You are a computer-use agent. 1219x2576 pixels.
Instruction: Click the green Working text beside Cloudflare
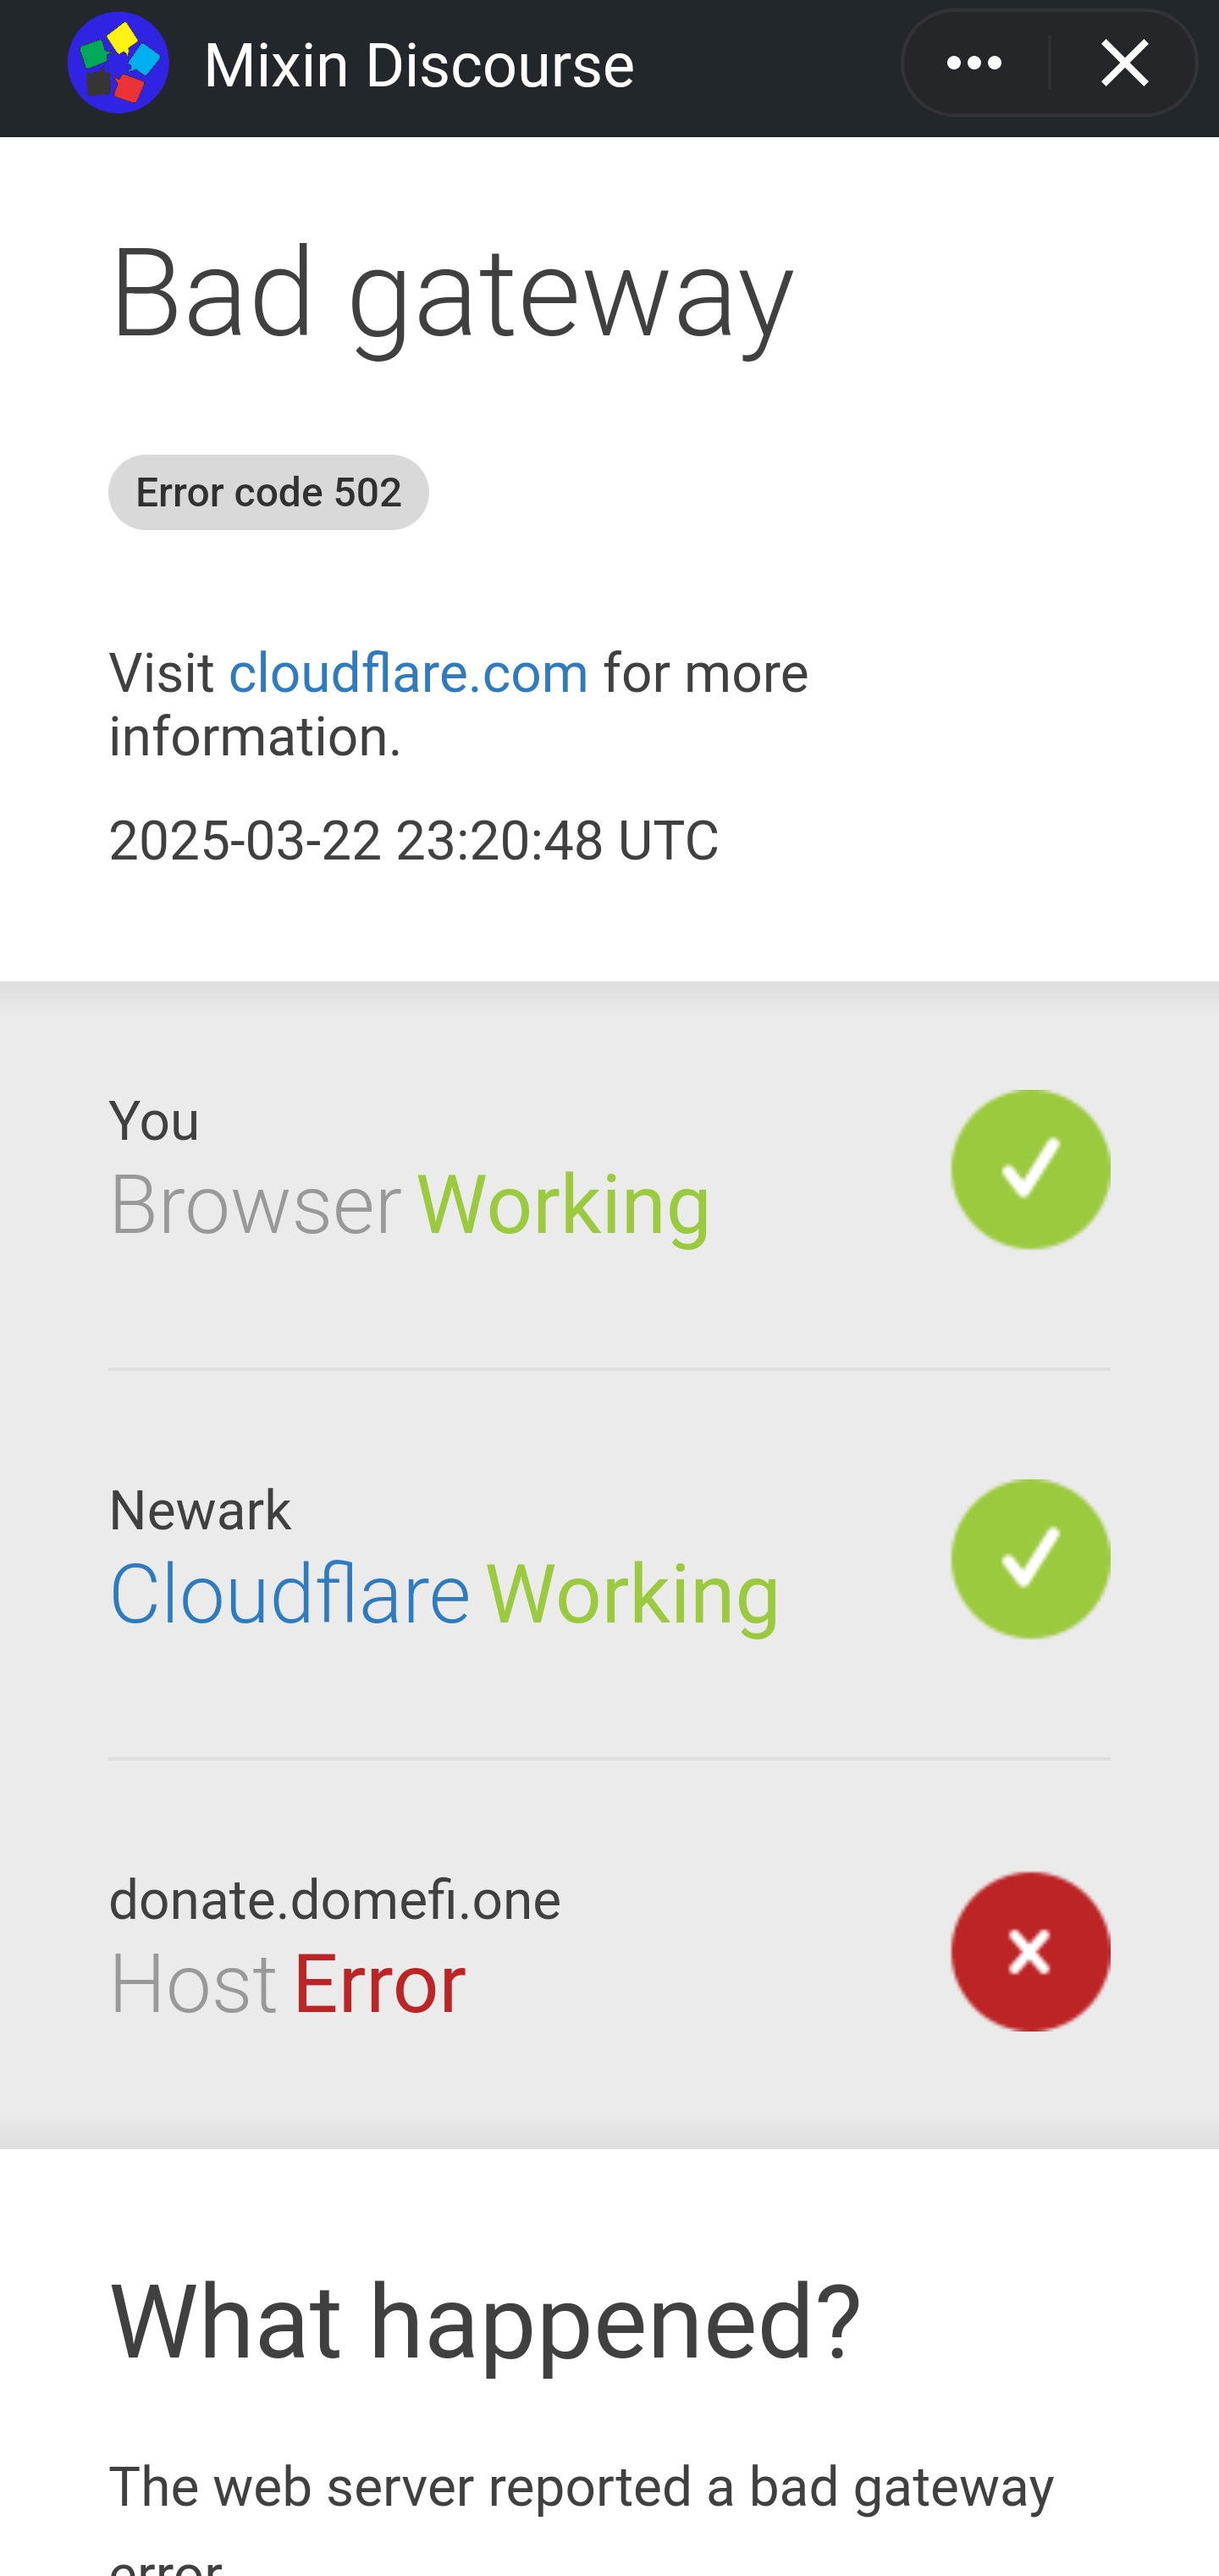(x=633, y=1593)
